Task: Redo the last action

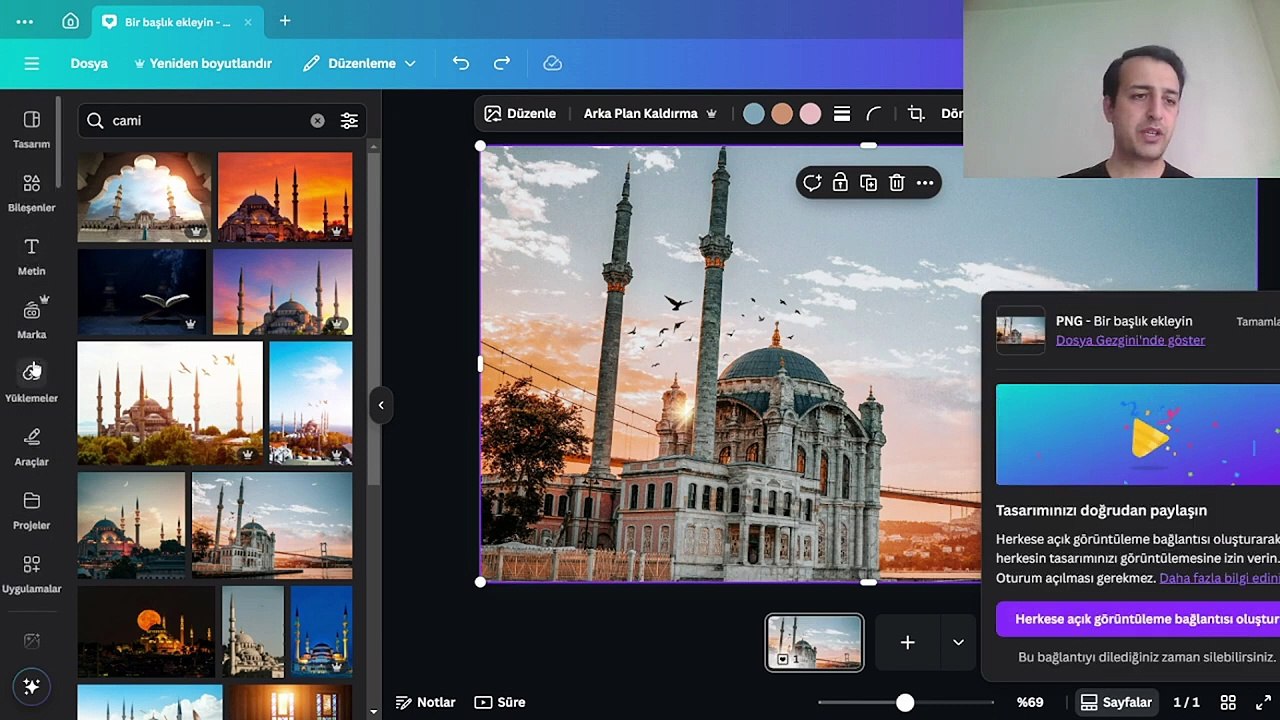Action: pos(502,63)
